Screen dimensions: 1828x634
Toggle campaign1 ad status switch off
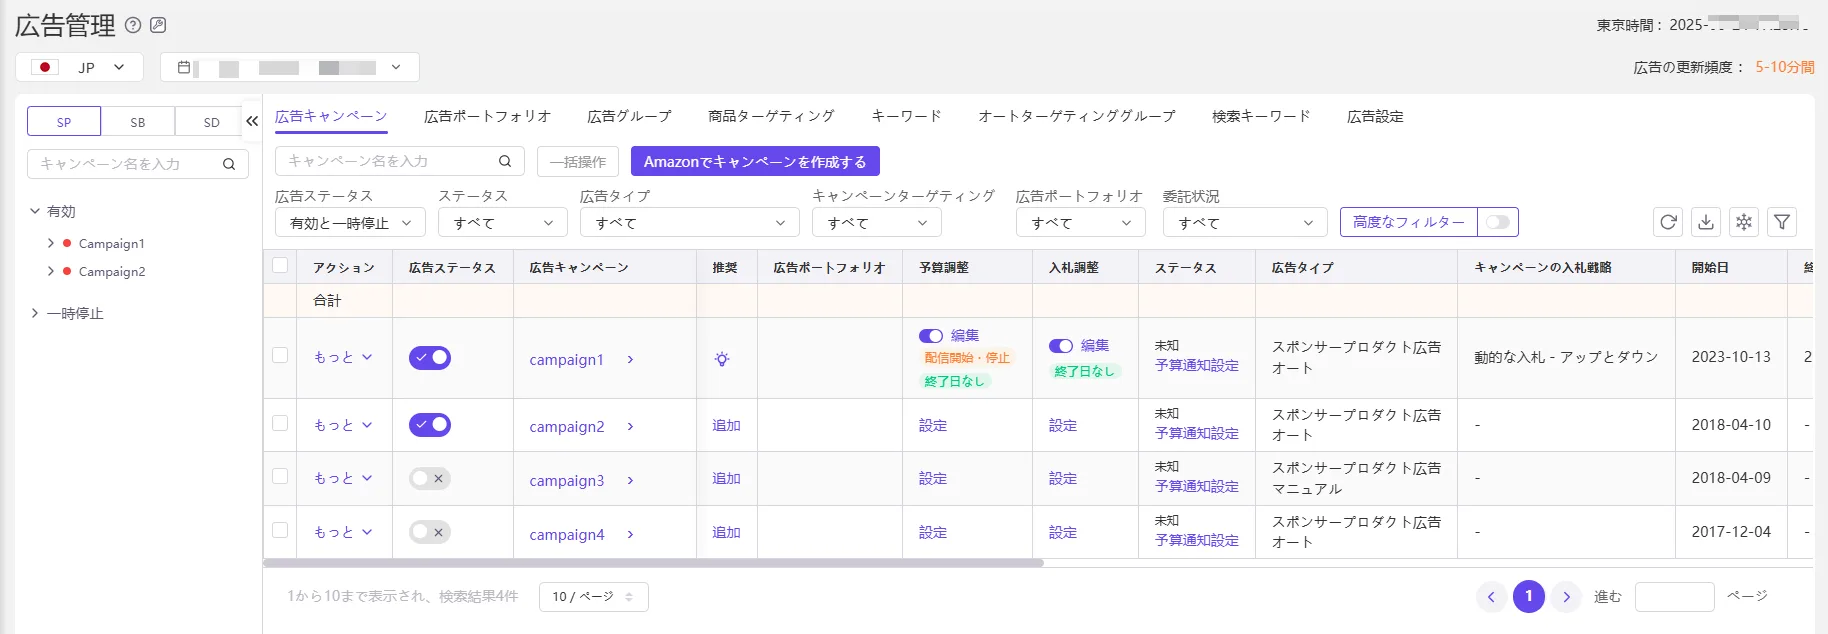(430, 358)
